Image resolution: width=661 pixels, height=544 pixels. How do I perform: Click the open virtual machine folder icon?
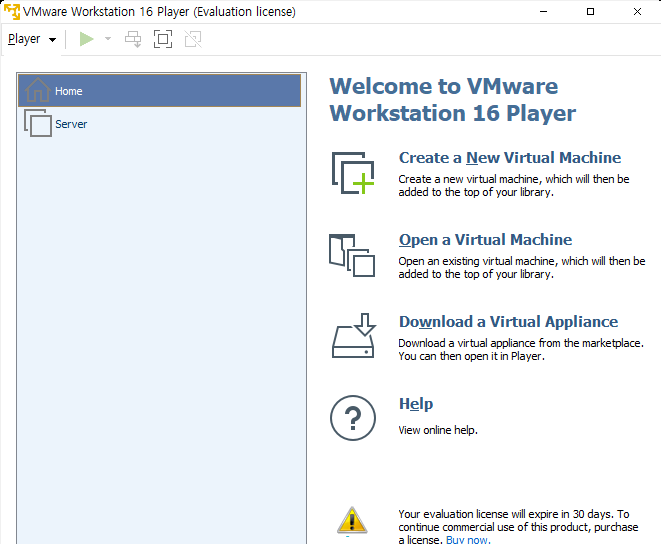click(352, 255)
